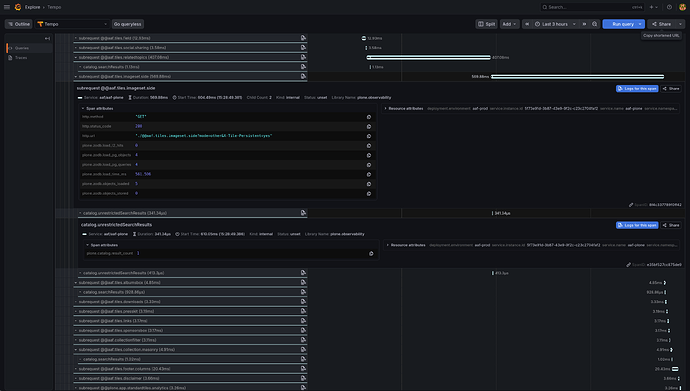Viewport: 690px width, 391px height.
Task: Open logs icon for albumsbox span row
Action: pos(303,282)
